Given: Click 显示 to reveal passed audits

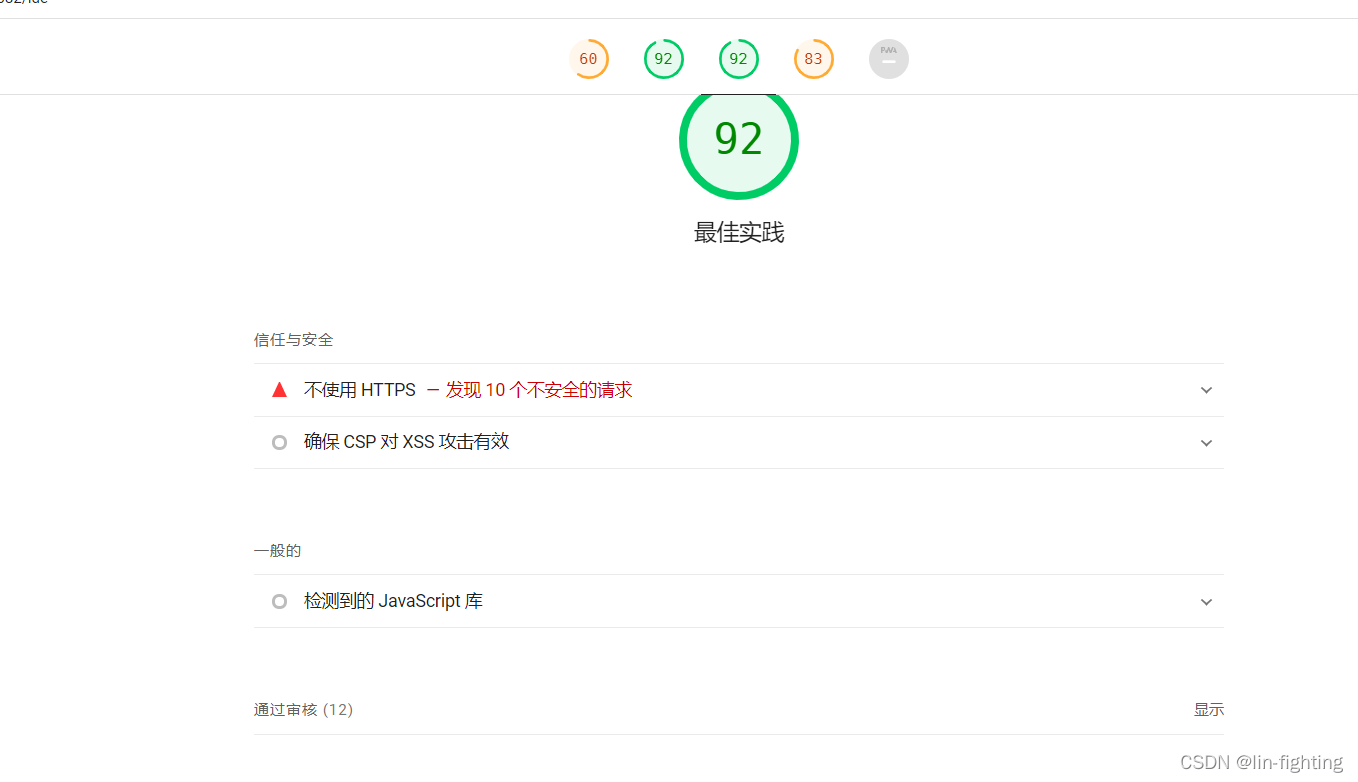Looking at the screenshot, I should (x=1209, y=709).
